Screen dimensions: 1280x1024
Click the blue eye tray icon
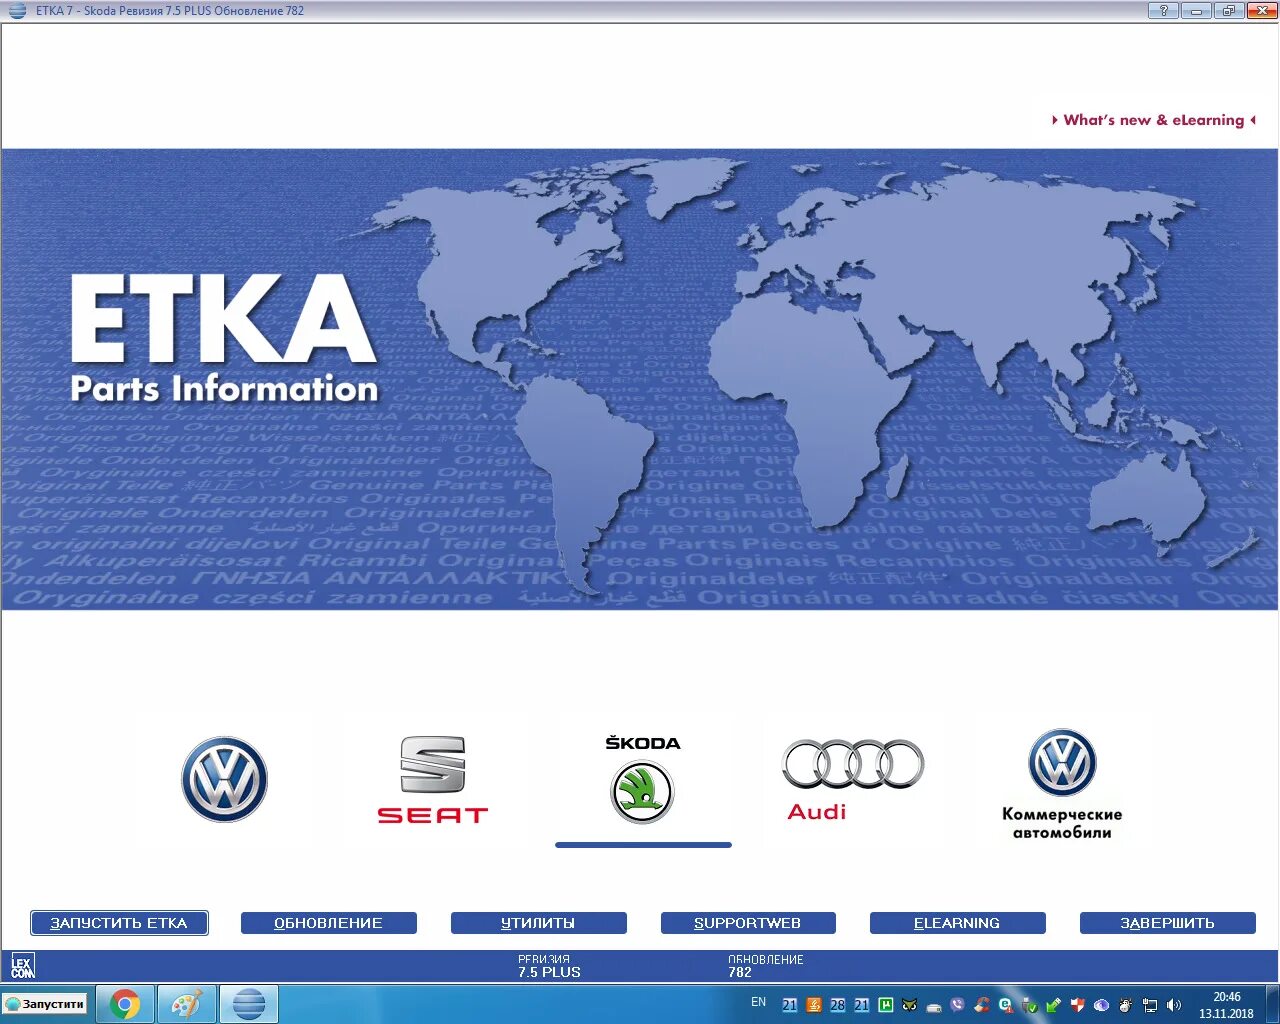(x=1101, y=1005)
